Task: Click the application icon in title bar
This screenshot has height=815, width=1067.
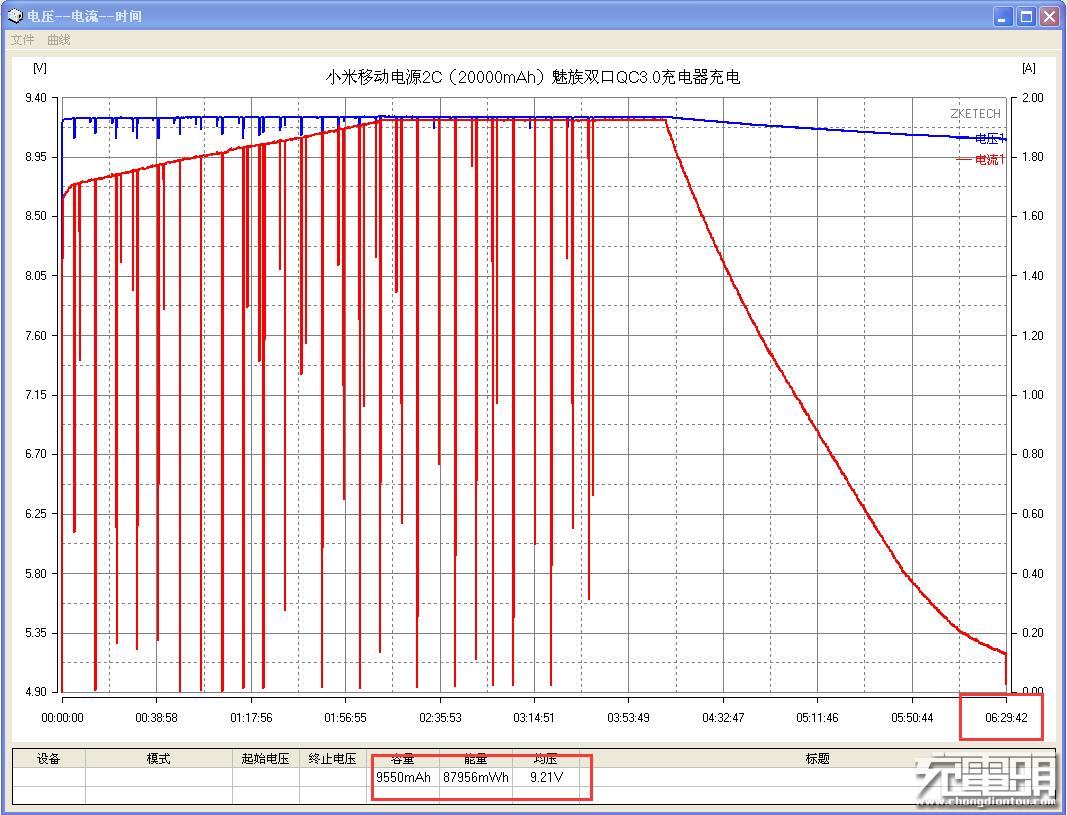Action: pyautogui.click(x=15, y=16)
